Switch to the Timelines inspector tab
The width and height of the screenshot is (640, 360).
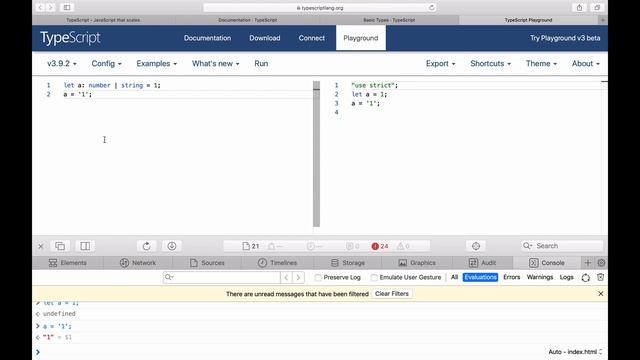[x=277, y=263]
